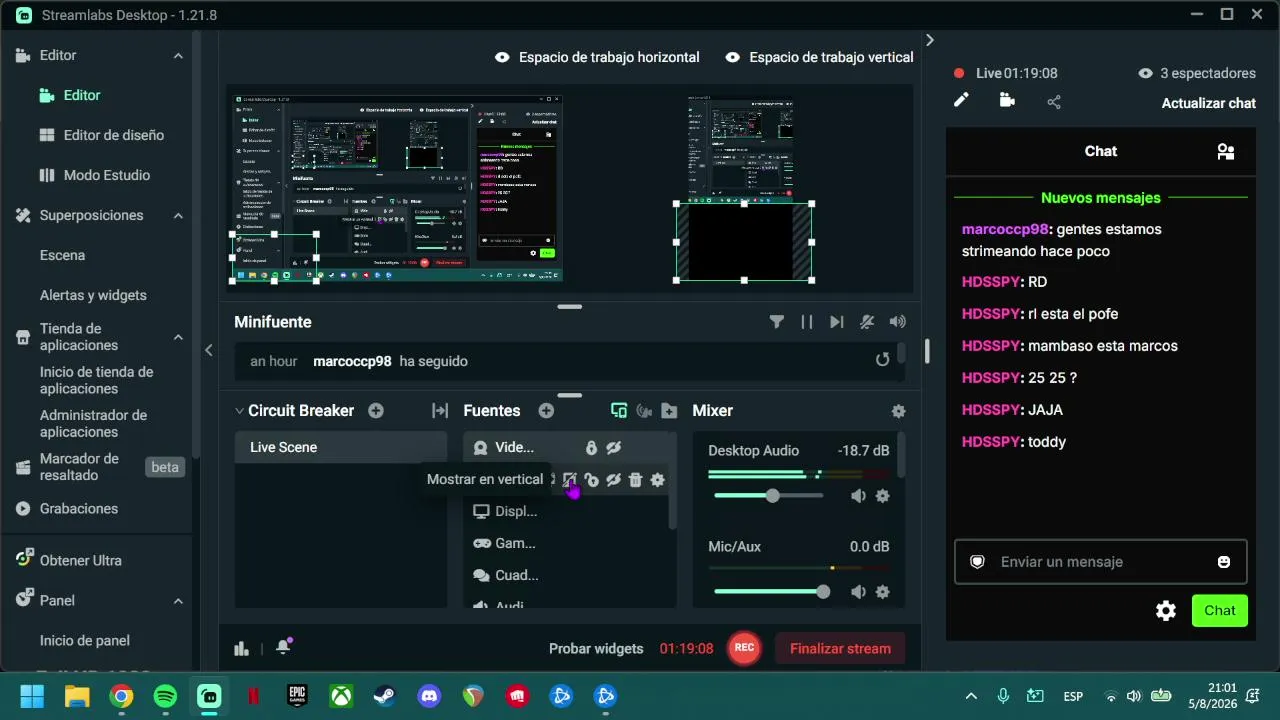
Task: Click the audio source icon beside dual output
Action: tap(644, 411)
